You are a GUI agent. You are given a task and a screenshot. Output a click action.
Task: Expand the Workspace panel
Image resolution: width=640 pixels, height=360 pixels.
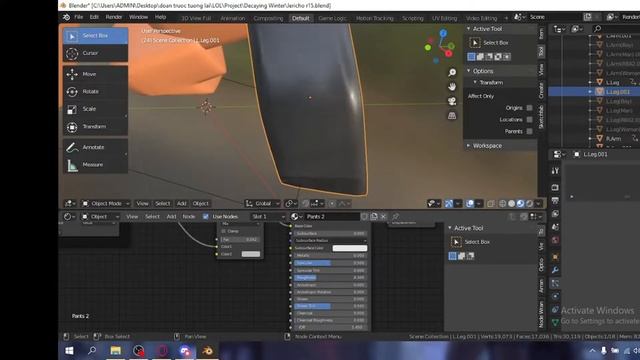(469, 146)
